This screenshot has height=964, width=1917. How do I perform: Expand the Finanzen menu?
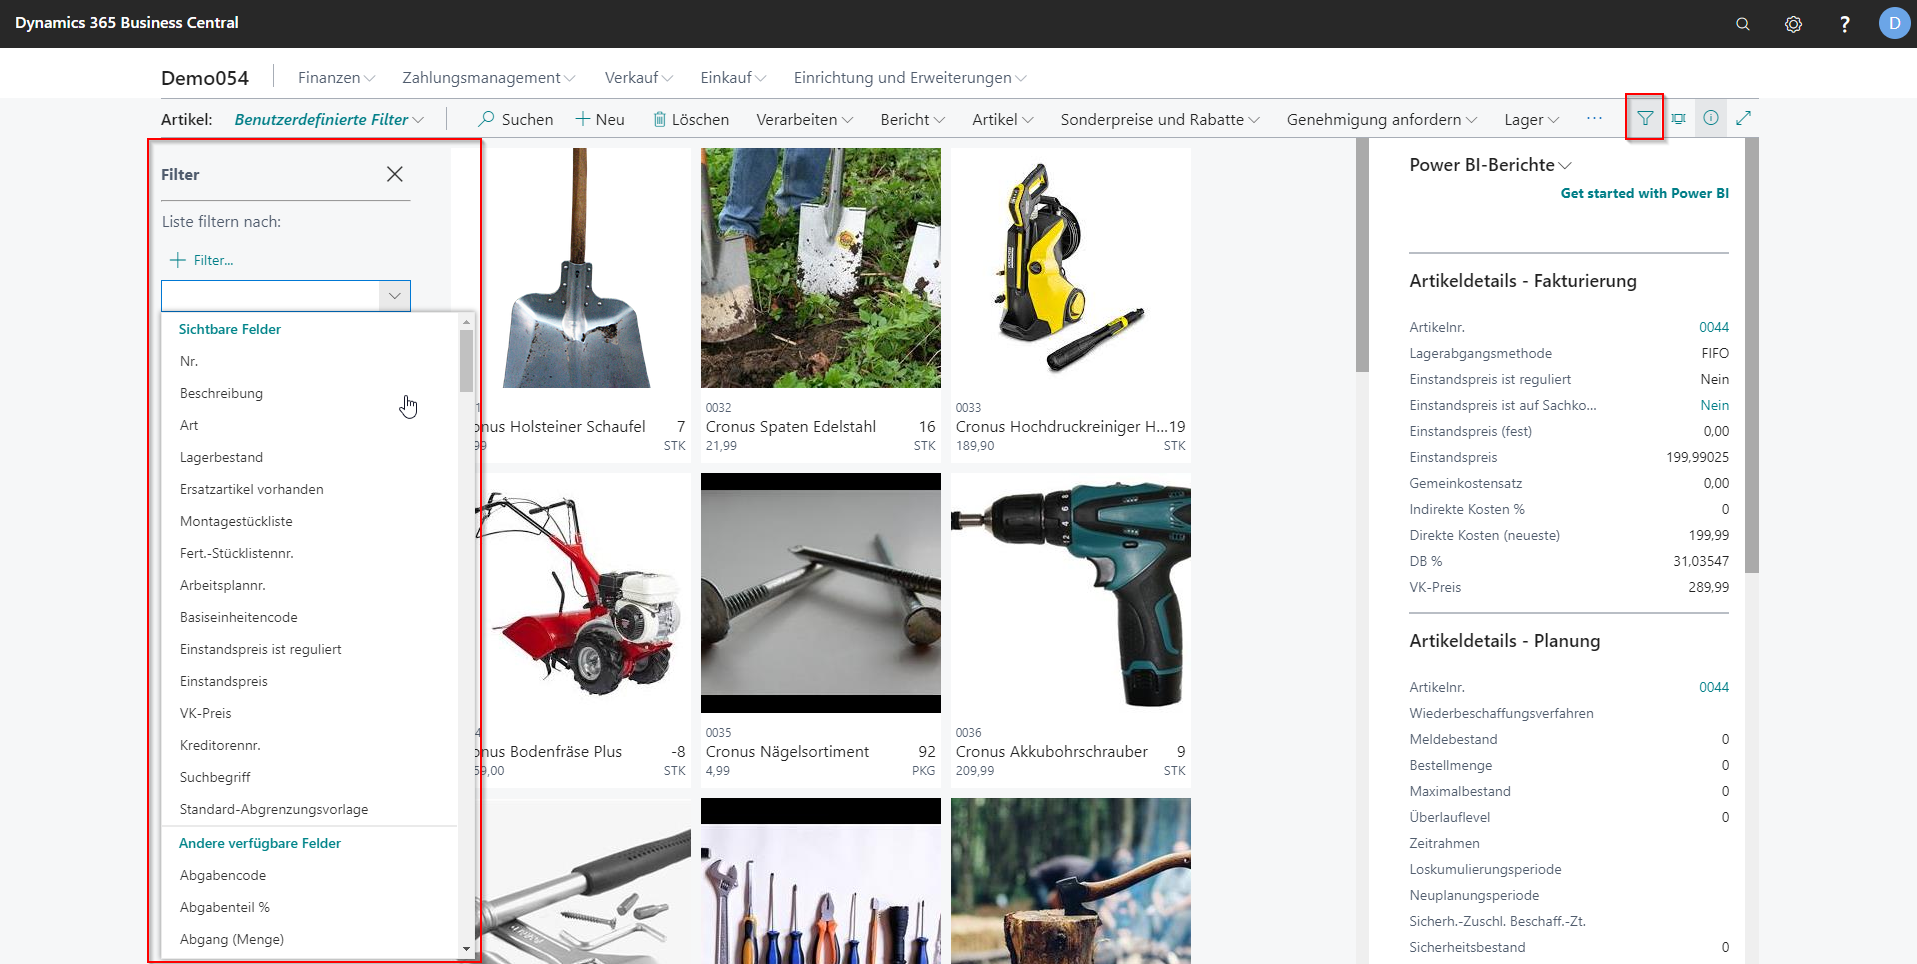tap(336, 78)
